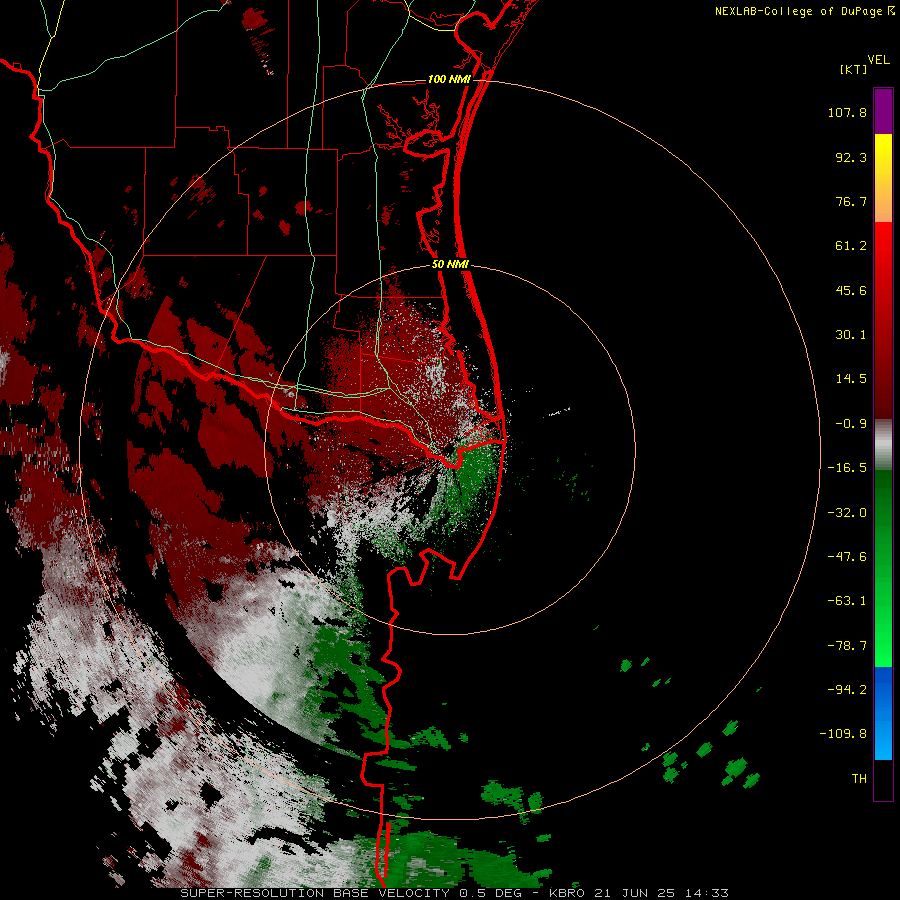Click the [KT] units label
The height and width of the screenshot is (900, 900).
pos(854,69)
